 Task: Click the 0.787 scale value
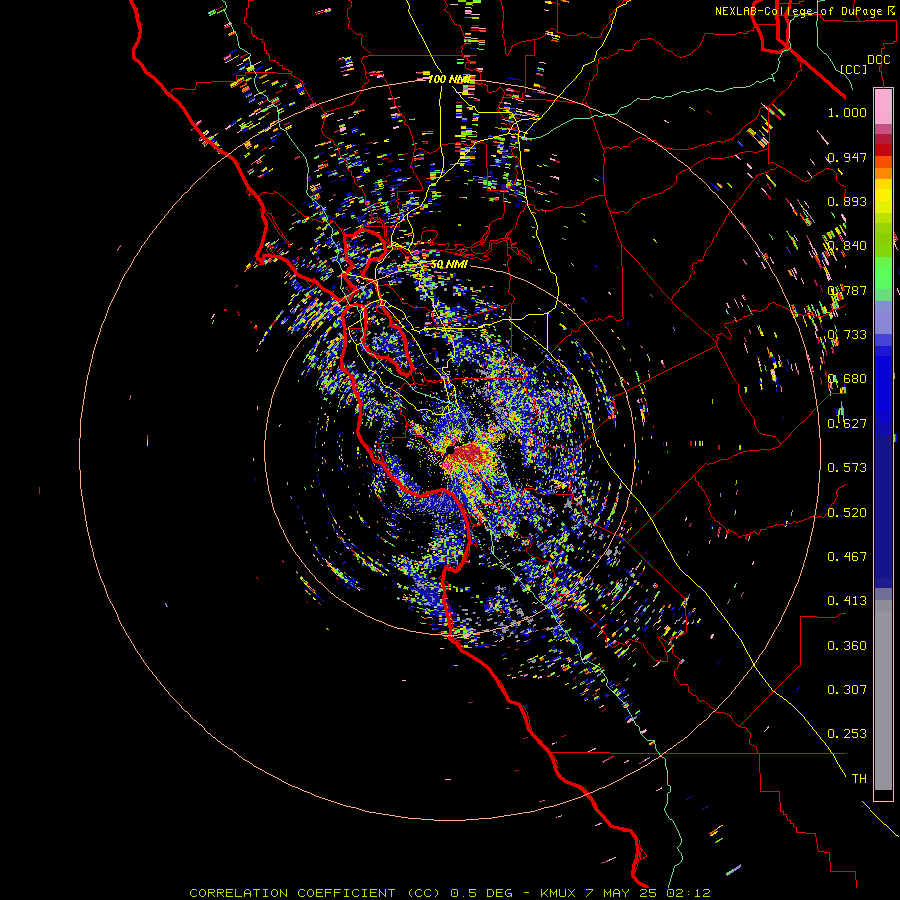tap(847, 290)
